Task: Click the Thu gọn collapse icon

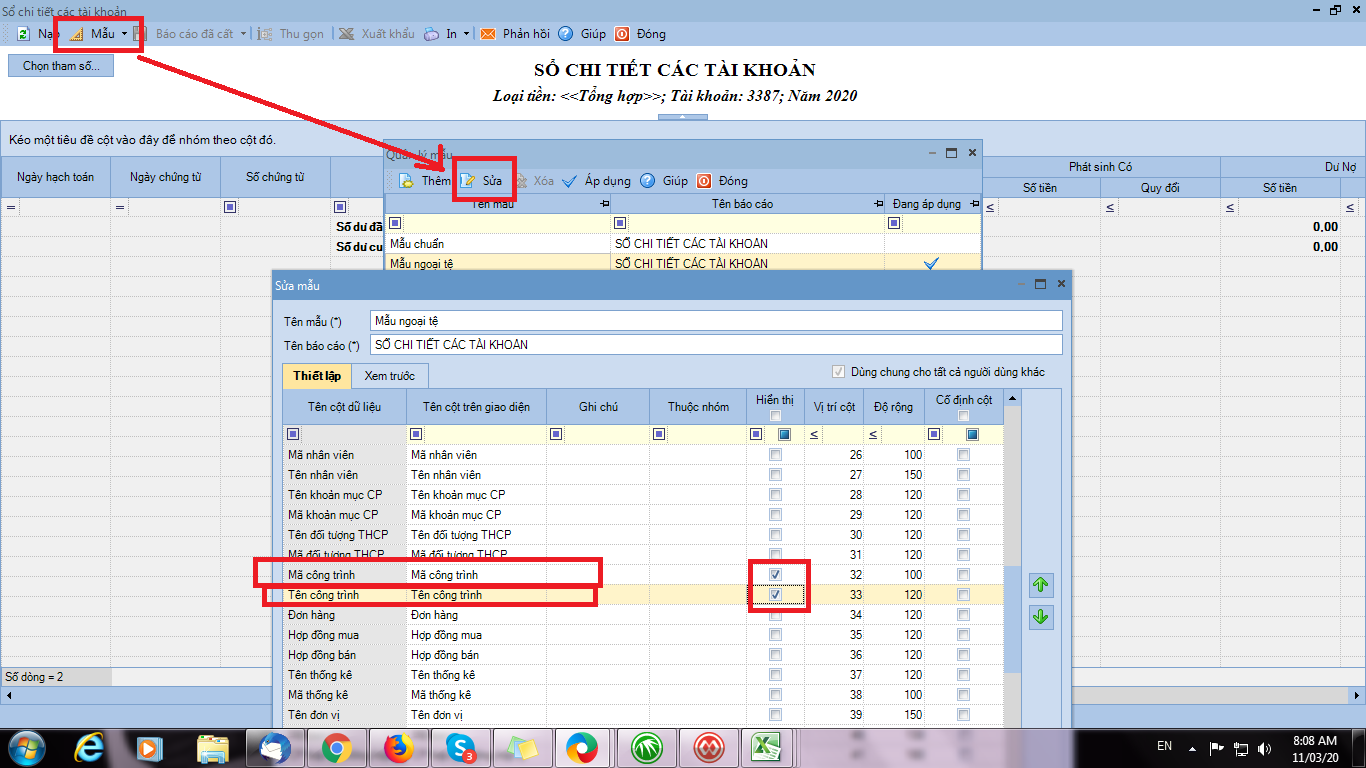Action: (x=265, y=33)
